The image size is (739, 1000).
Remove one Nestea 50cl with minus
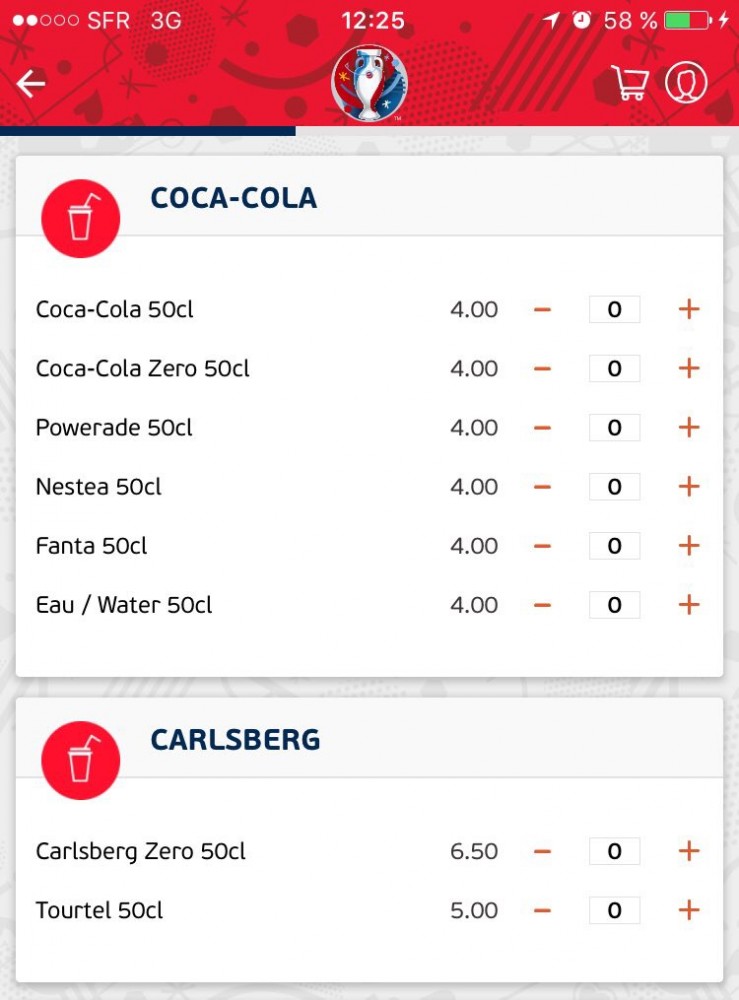[x=543, y=487]
